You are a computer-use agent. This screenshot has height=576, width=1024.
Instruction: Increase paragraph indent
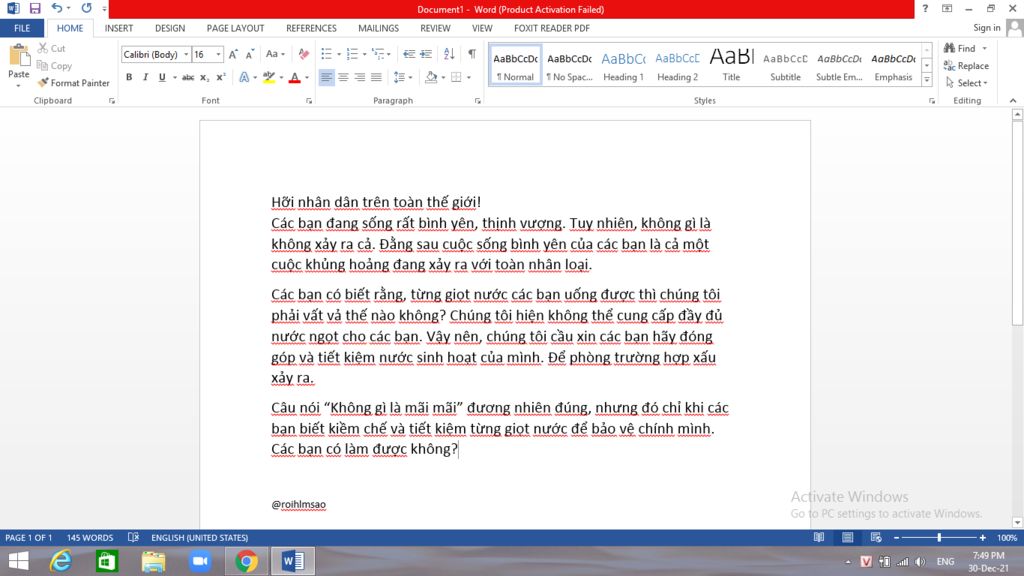pyautogui.click(x=426, y=54)
